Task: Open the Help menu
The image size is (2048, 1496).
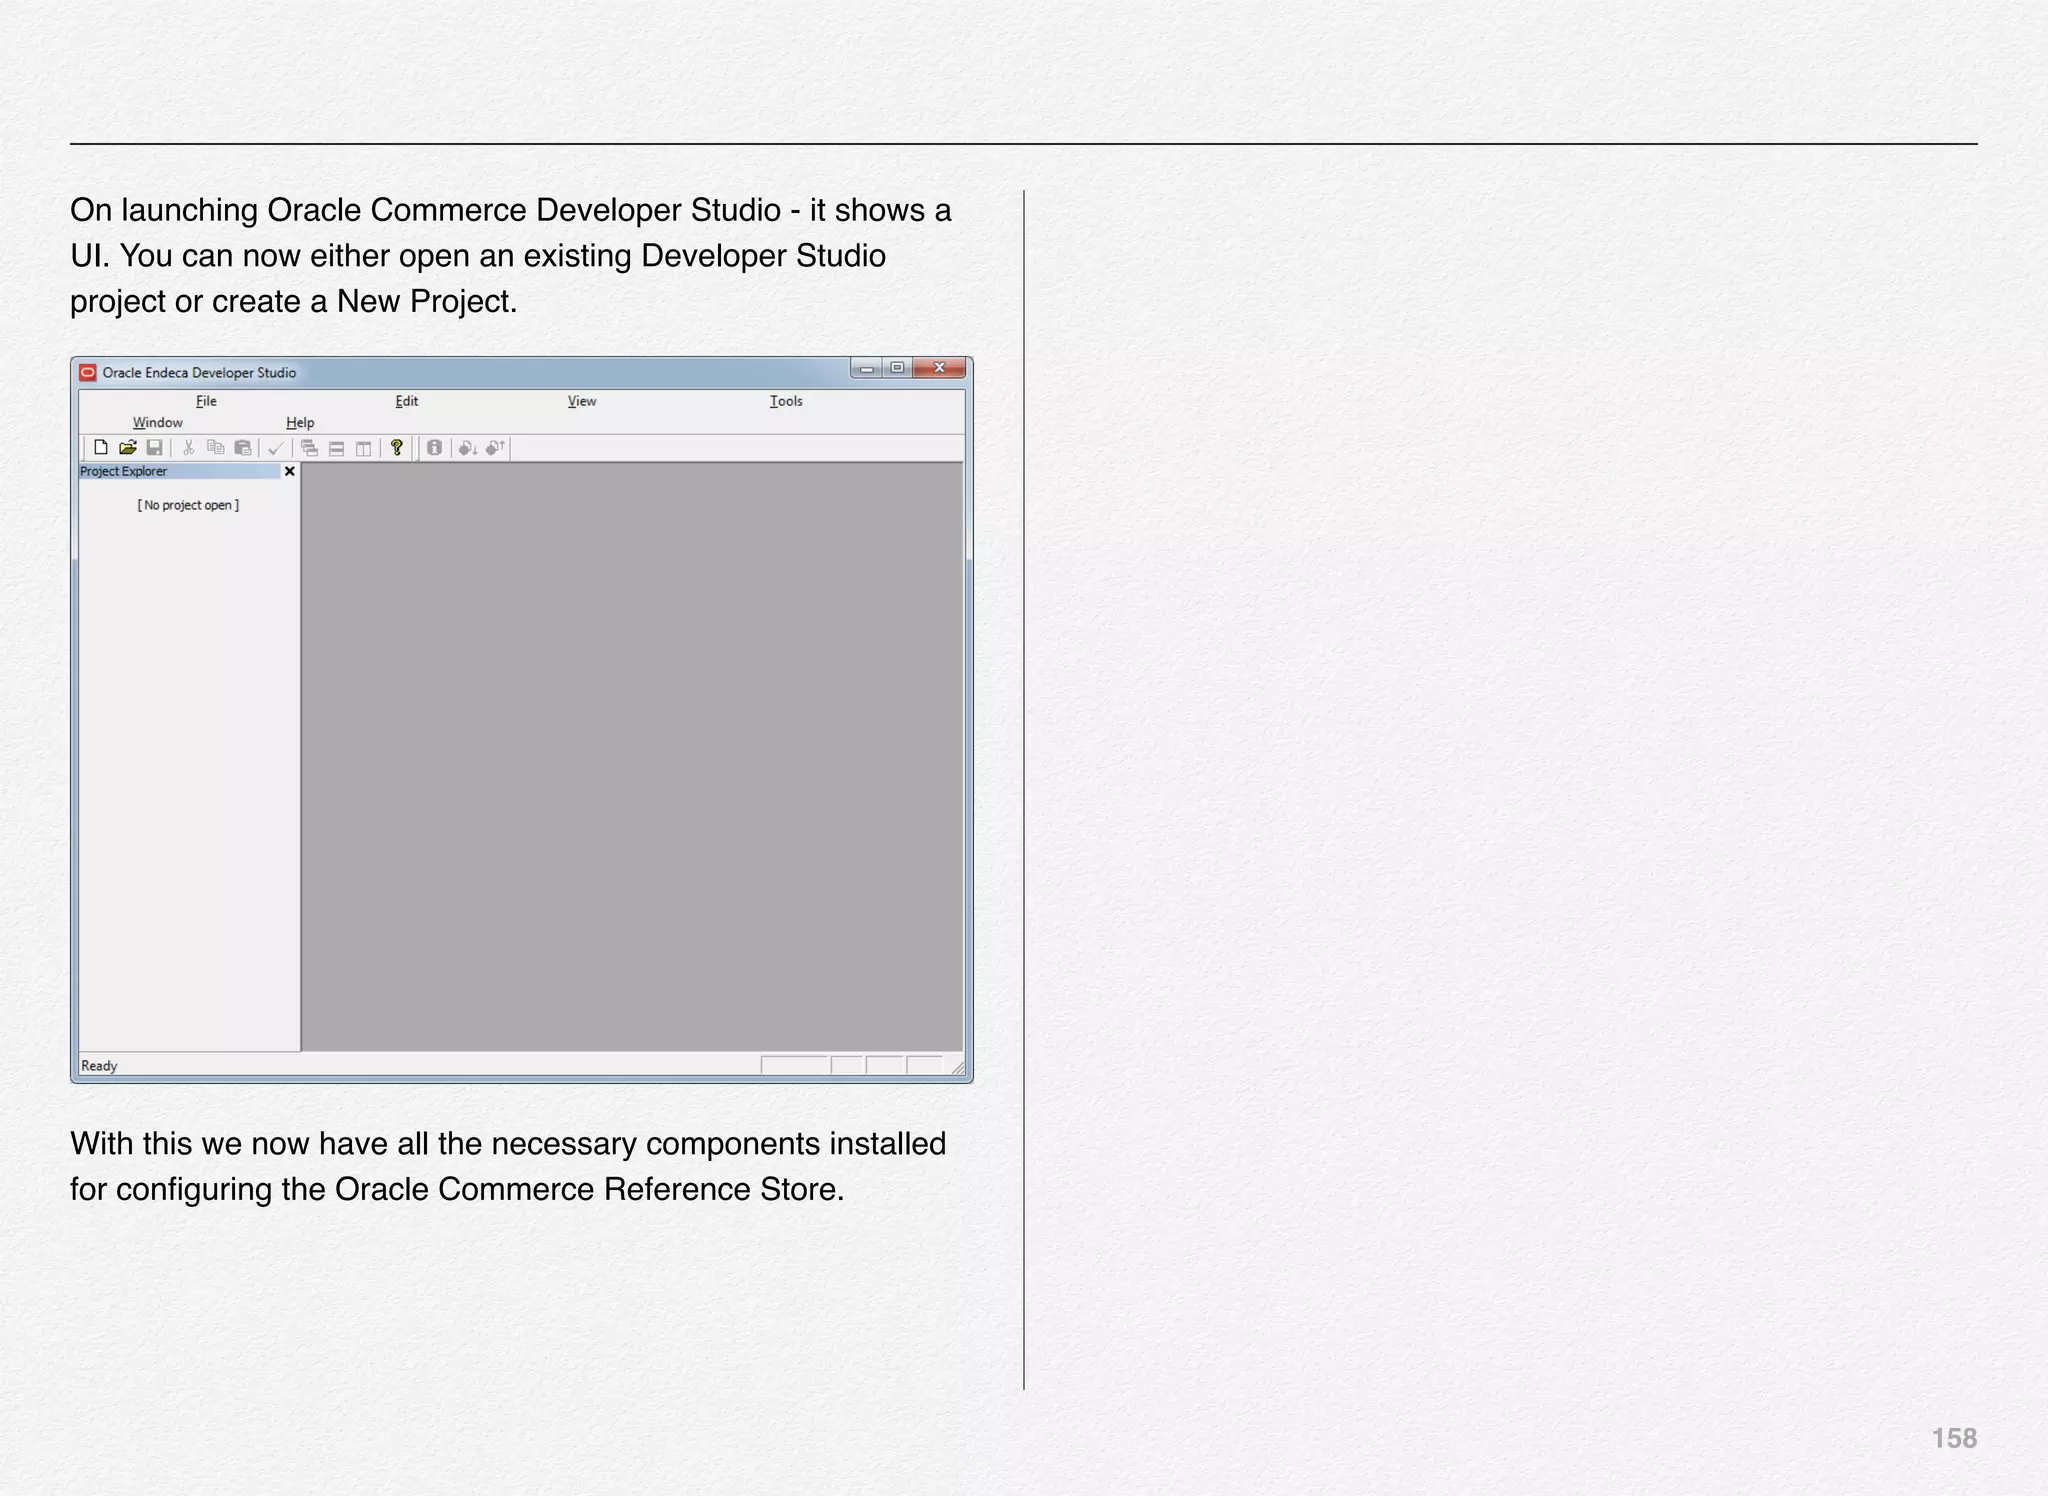Action: [x=300, y=423]
